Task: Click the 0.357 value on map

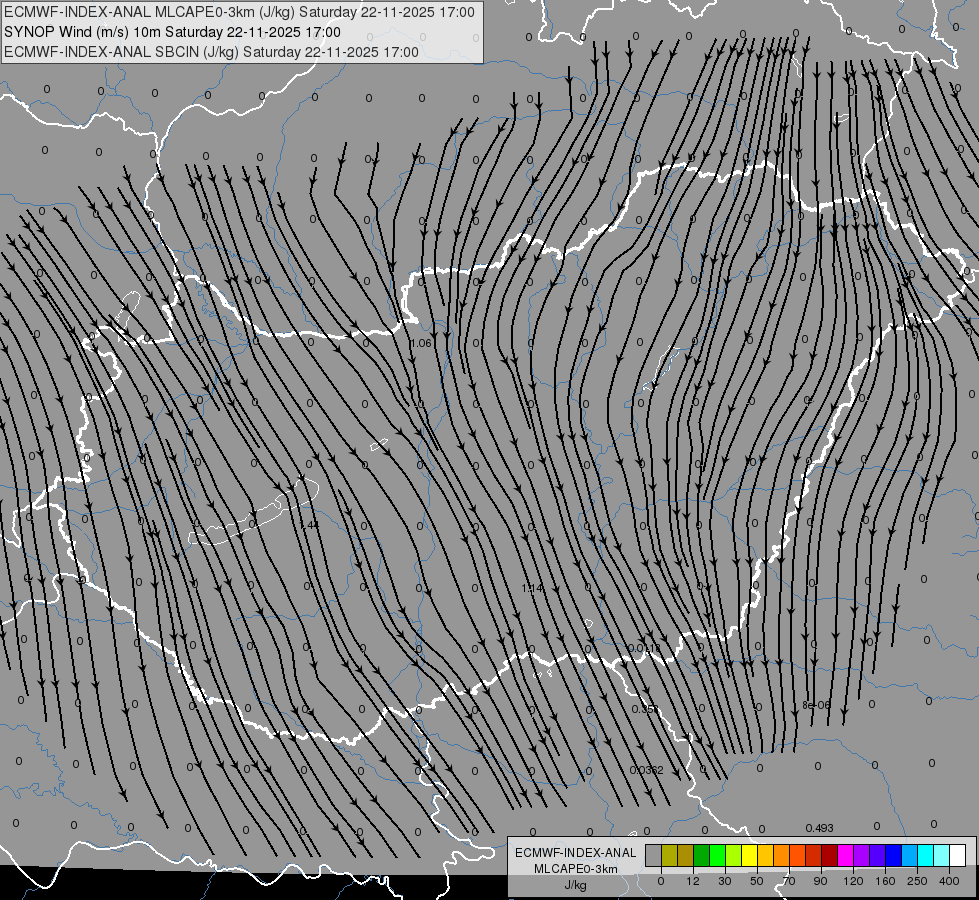Action: [644, 710]
